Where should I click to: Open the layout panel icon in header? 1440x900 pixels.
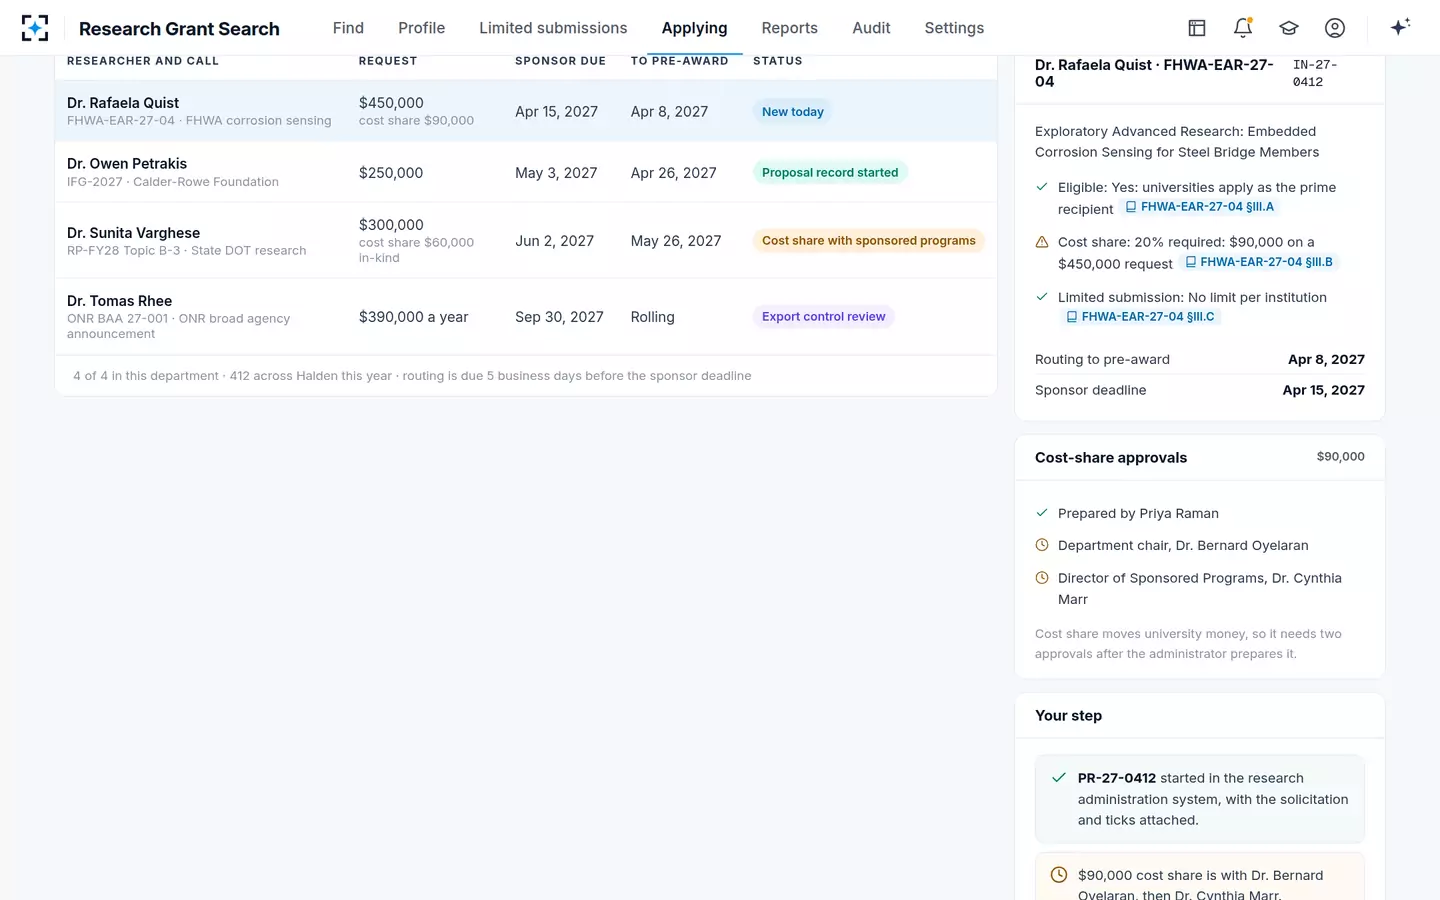pos(1197,28)
